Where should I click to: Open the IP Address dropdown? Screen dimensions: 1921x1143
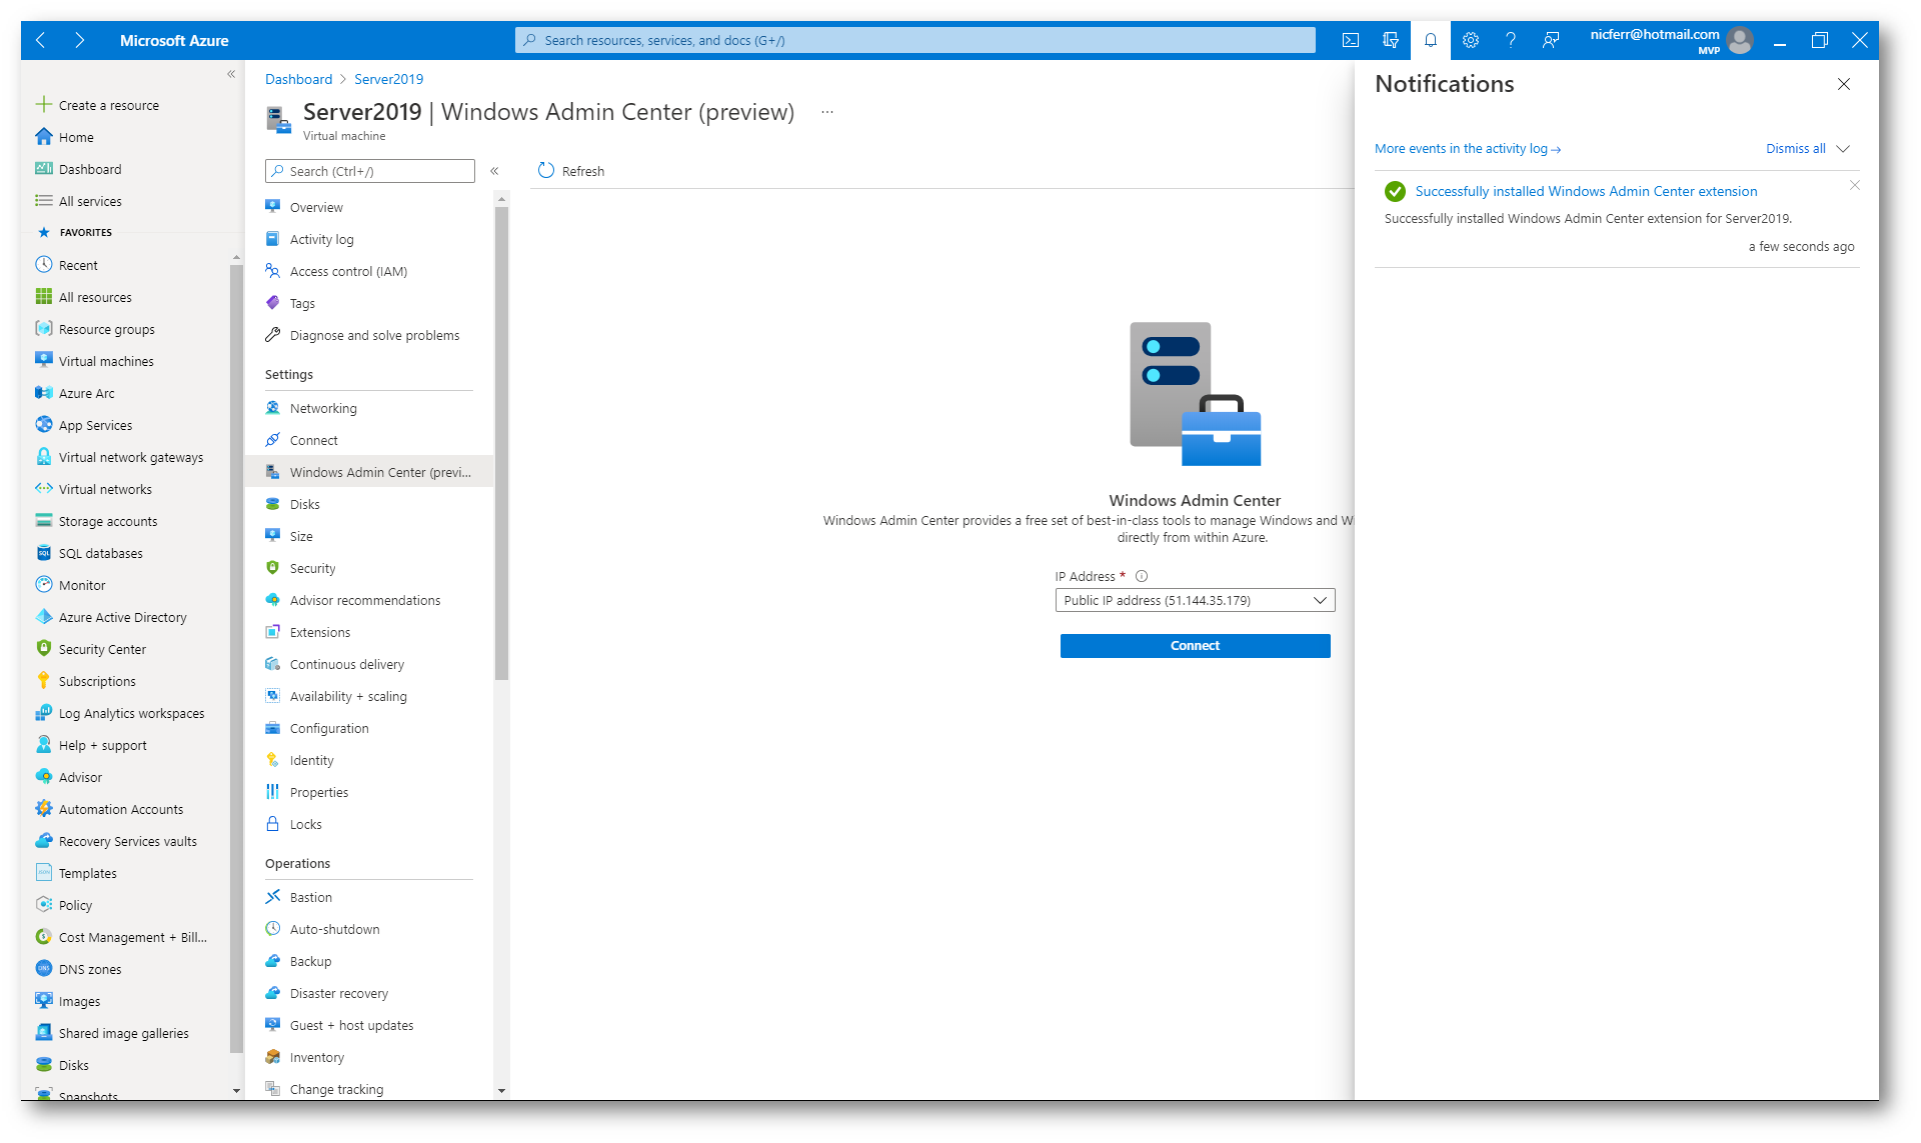(1195, 600)
